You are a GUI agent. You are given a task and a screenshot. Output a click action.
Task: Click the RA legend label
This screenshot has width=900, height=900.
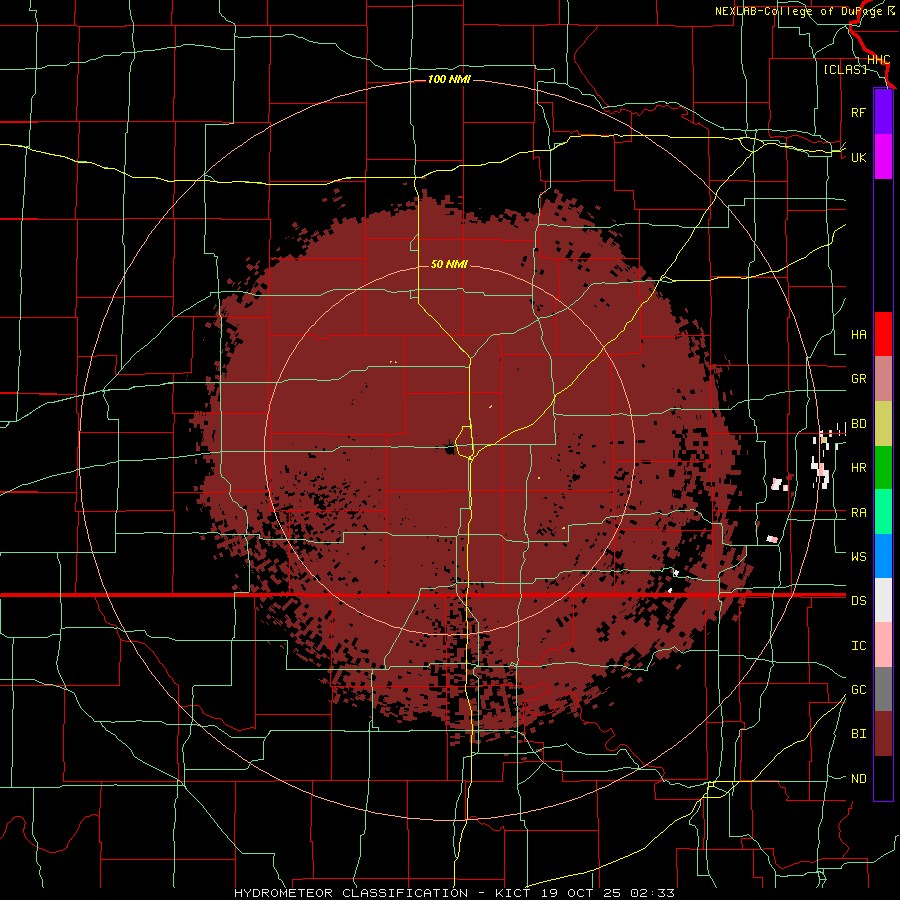[858, 513]
